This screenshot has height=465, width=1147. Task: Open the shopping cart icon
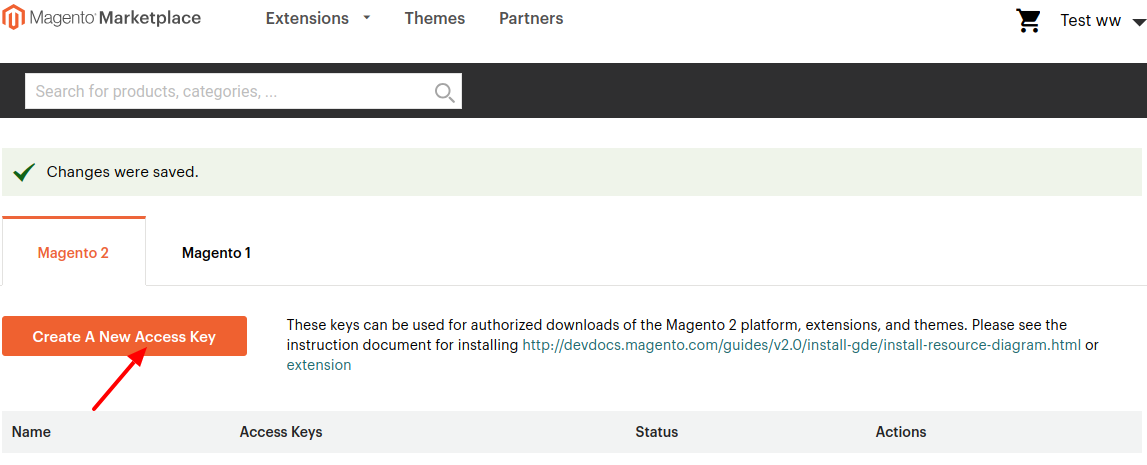pos(1028,20)
